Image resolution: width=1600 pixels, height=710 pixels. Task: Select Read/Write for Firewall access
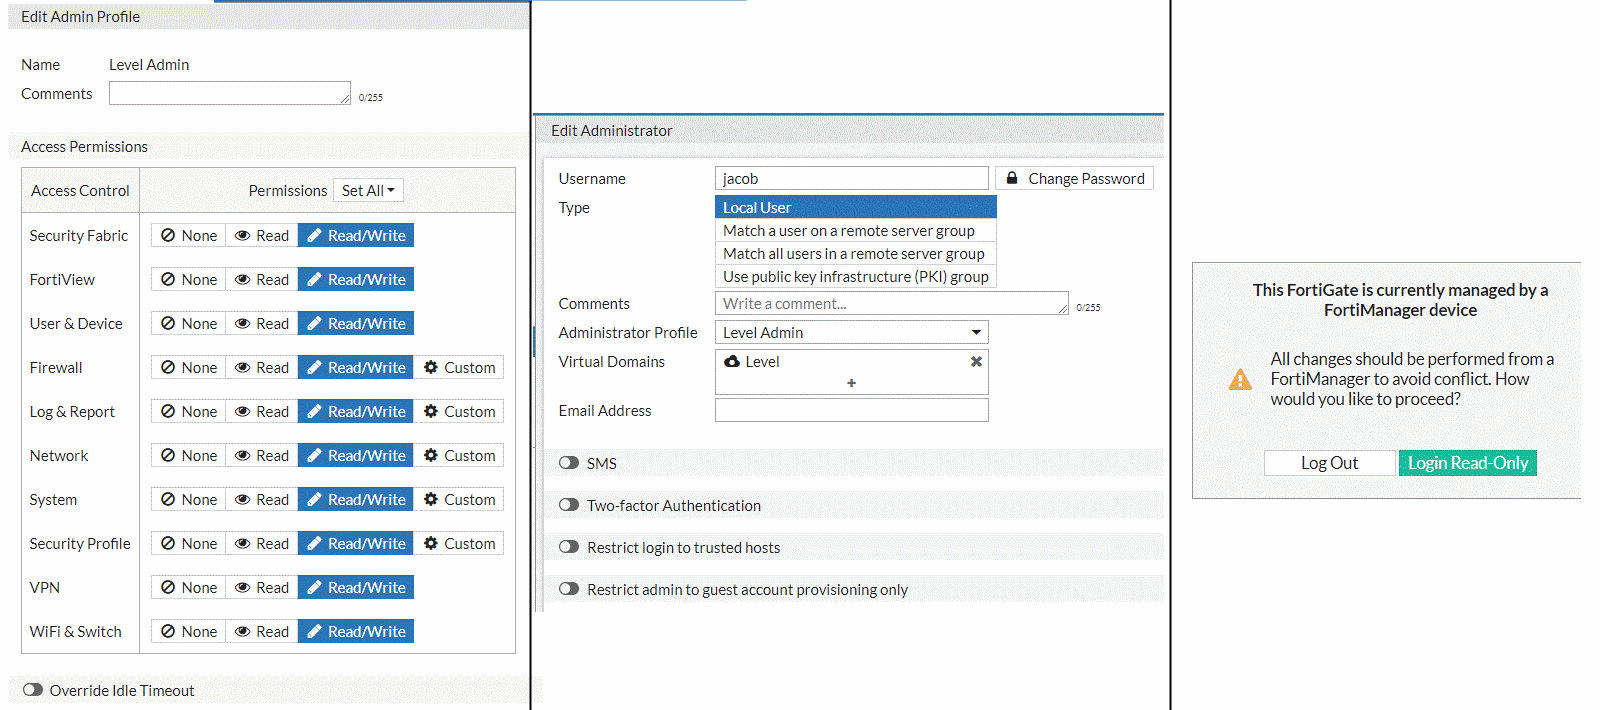[356, 367]
